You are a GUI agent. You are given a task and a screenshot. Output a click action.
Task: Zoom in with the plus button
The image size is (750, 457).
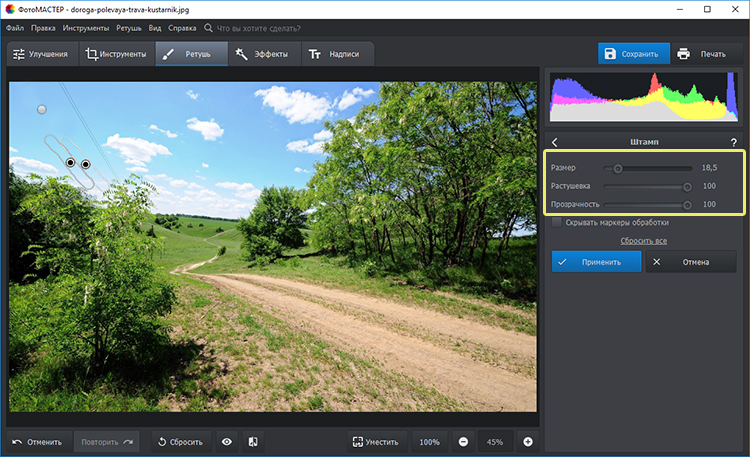coord(528,441)
